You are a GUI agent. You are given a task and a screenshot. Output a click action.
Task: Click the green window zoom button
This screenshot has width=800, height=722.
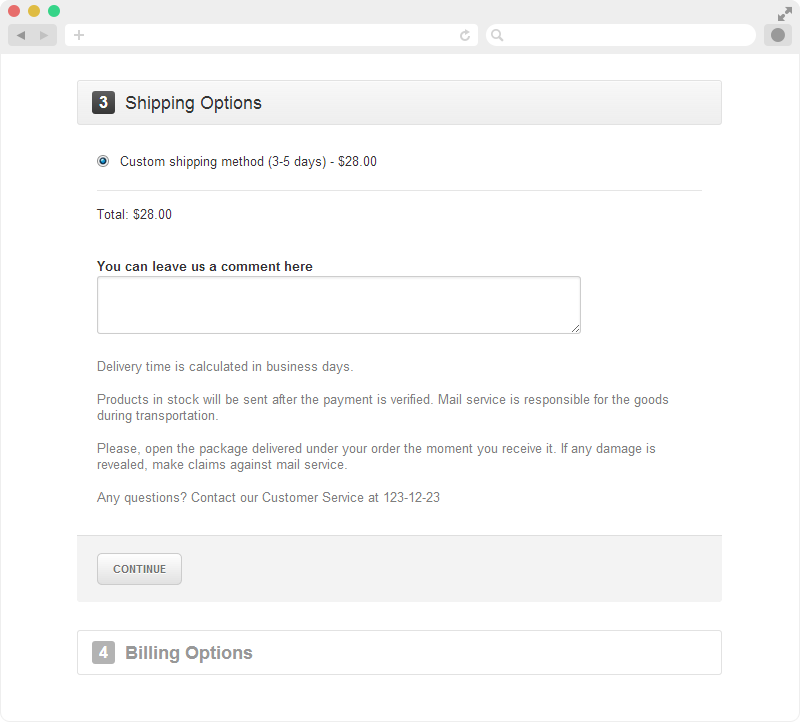pyautogui.click(x=54, y=11)
